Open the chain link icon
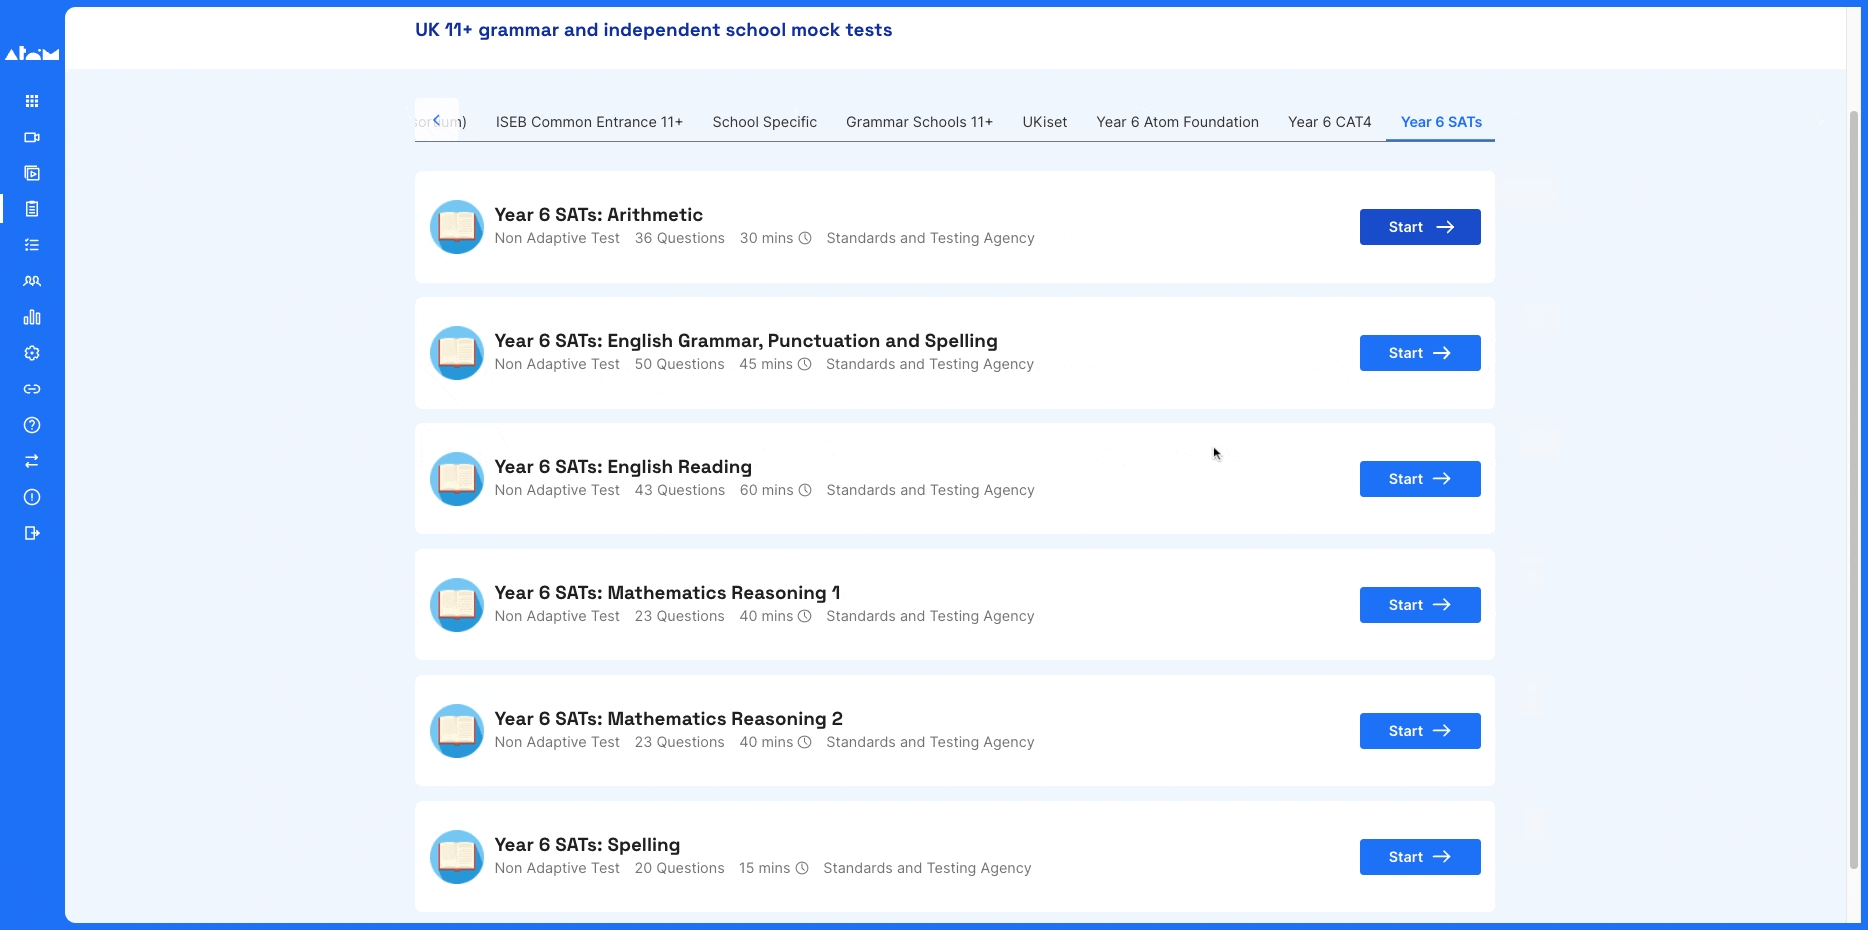 (x=32, y=389)
